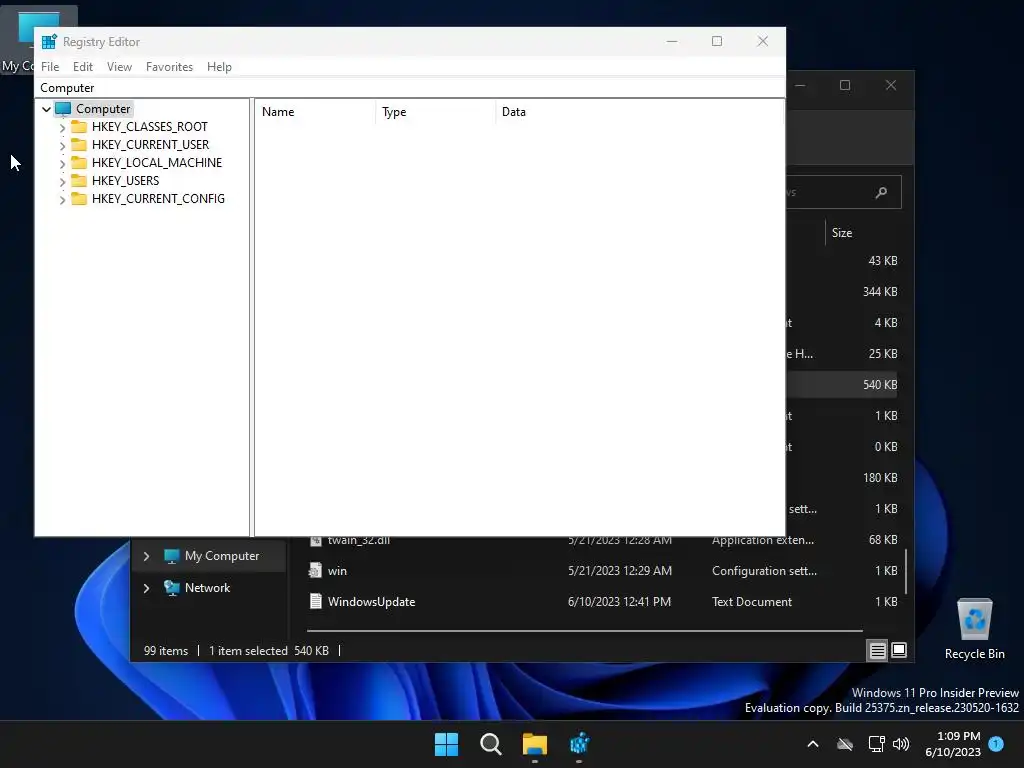This screenshot has width=1024, height=768.
Task: Click the volume speaker tray icon
Action: [x=901, y=744]
